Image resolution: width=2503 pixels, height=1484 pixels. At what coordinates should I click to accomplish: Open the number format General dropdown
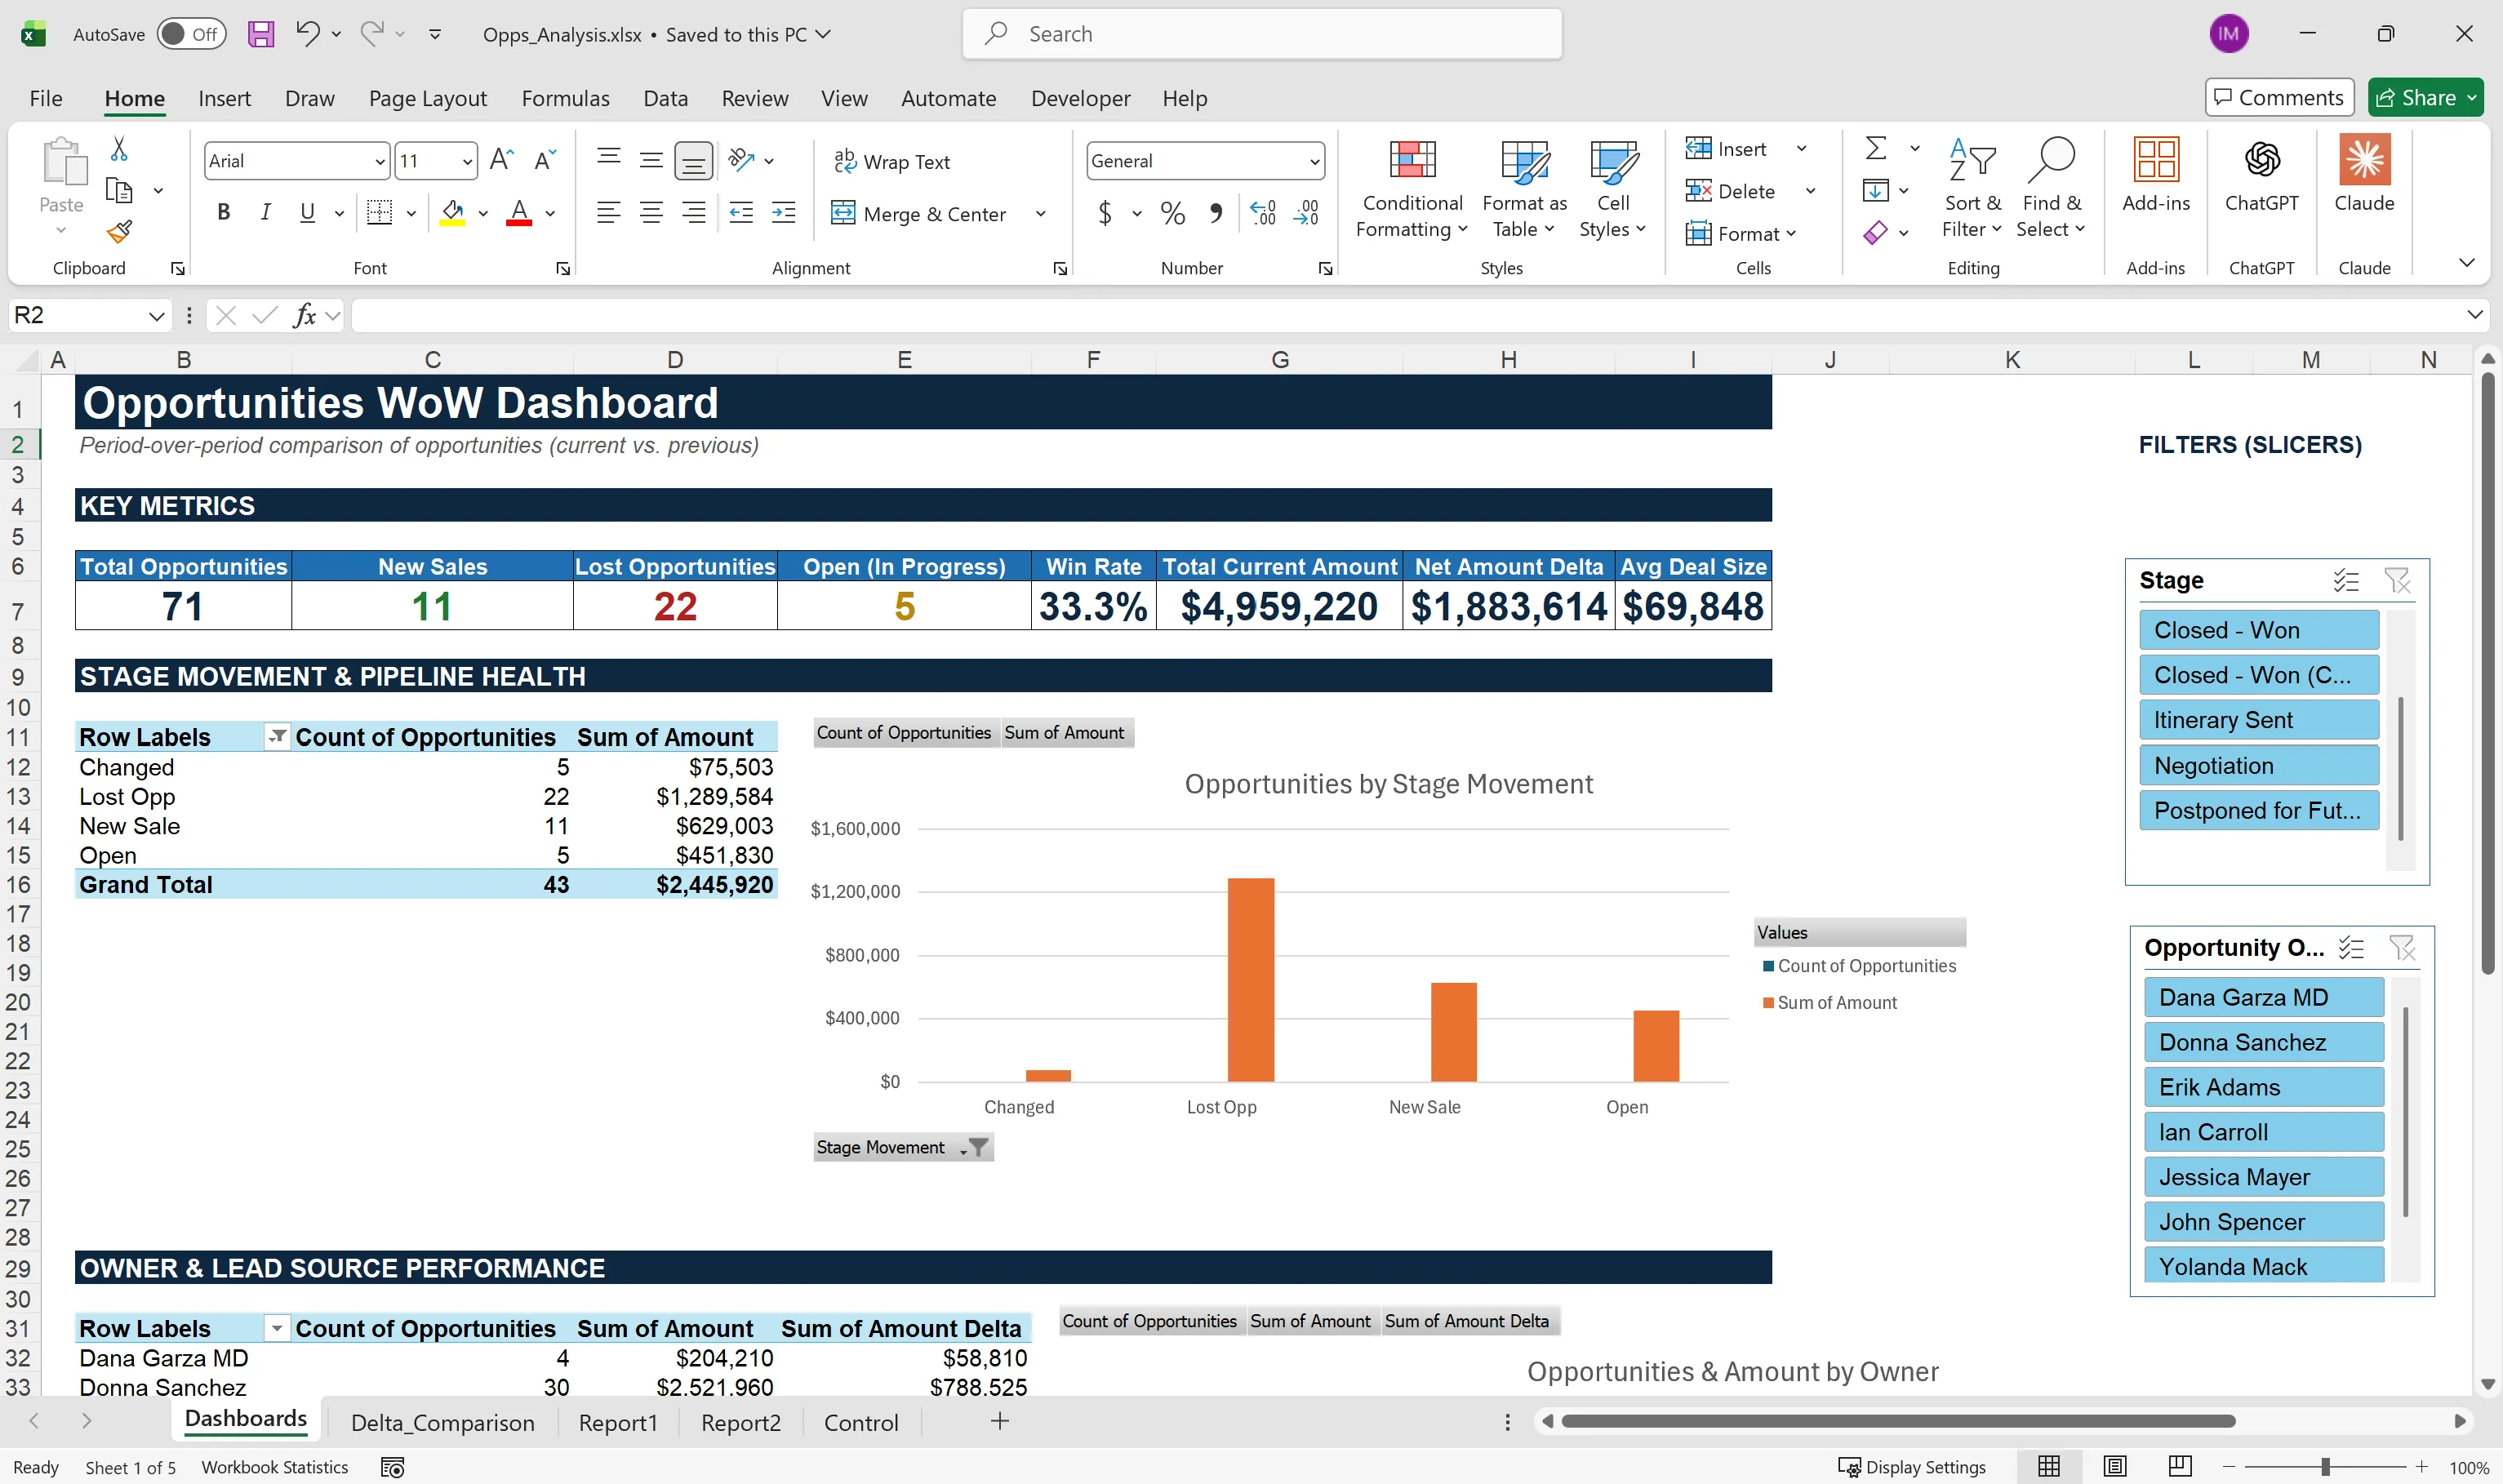[x=1314, y=161]
